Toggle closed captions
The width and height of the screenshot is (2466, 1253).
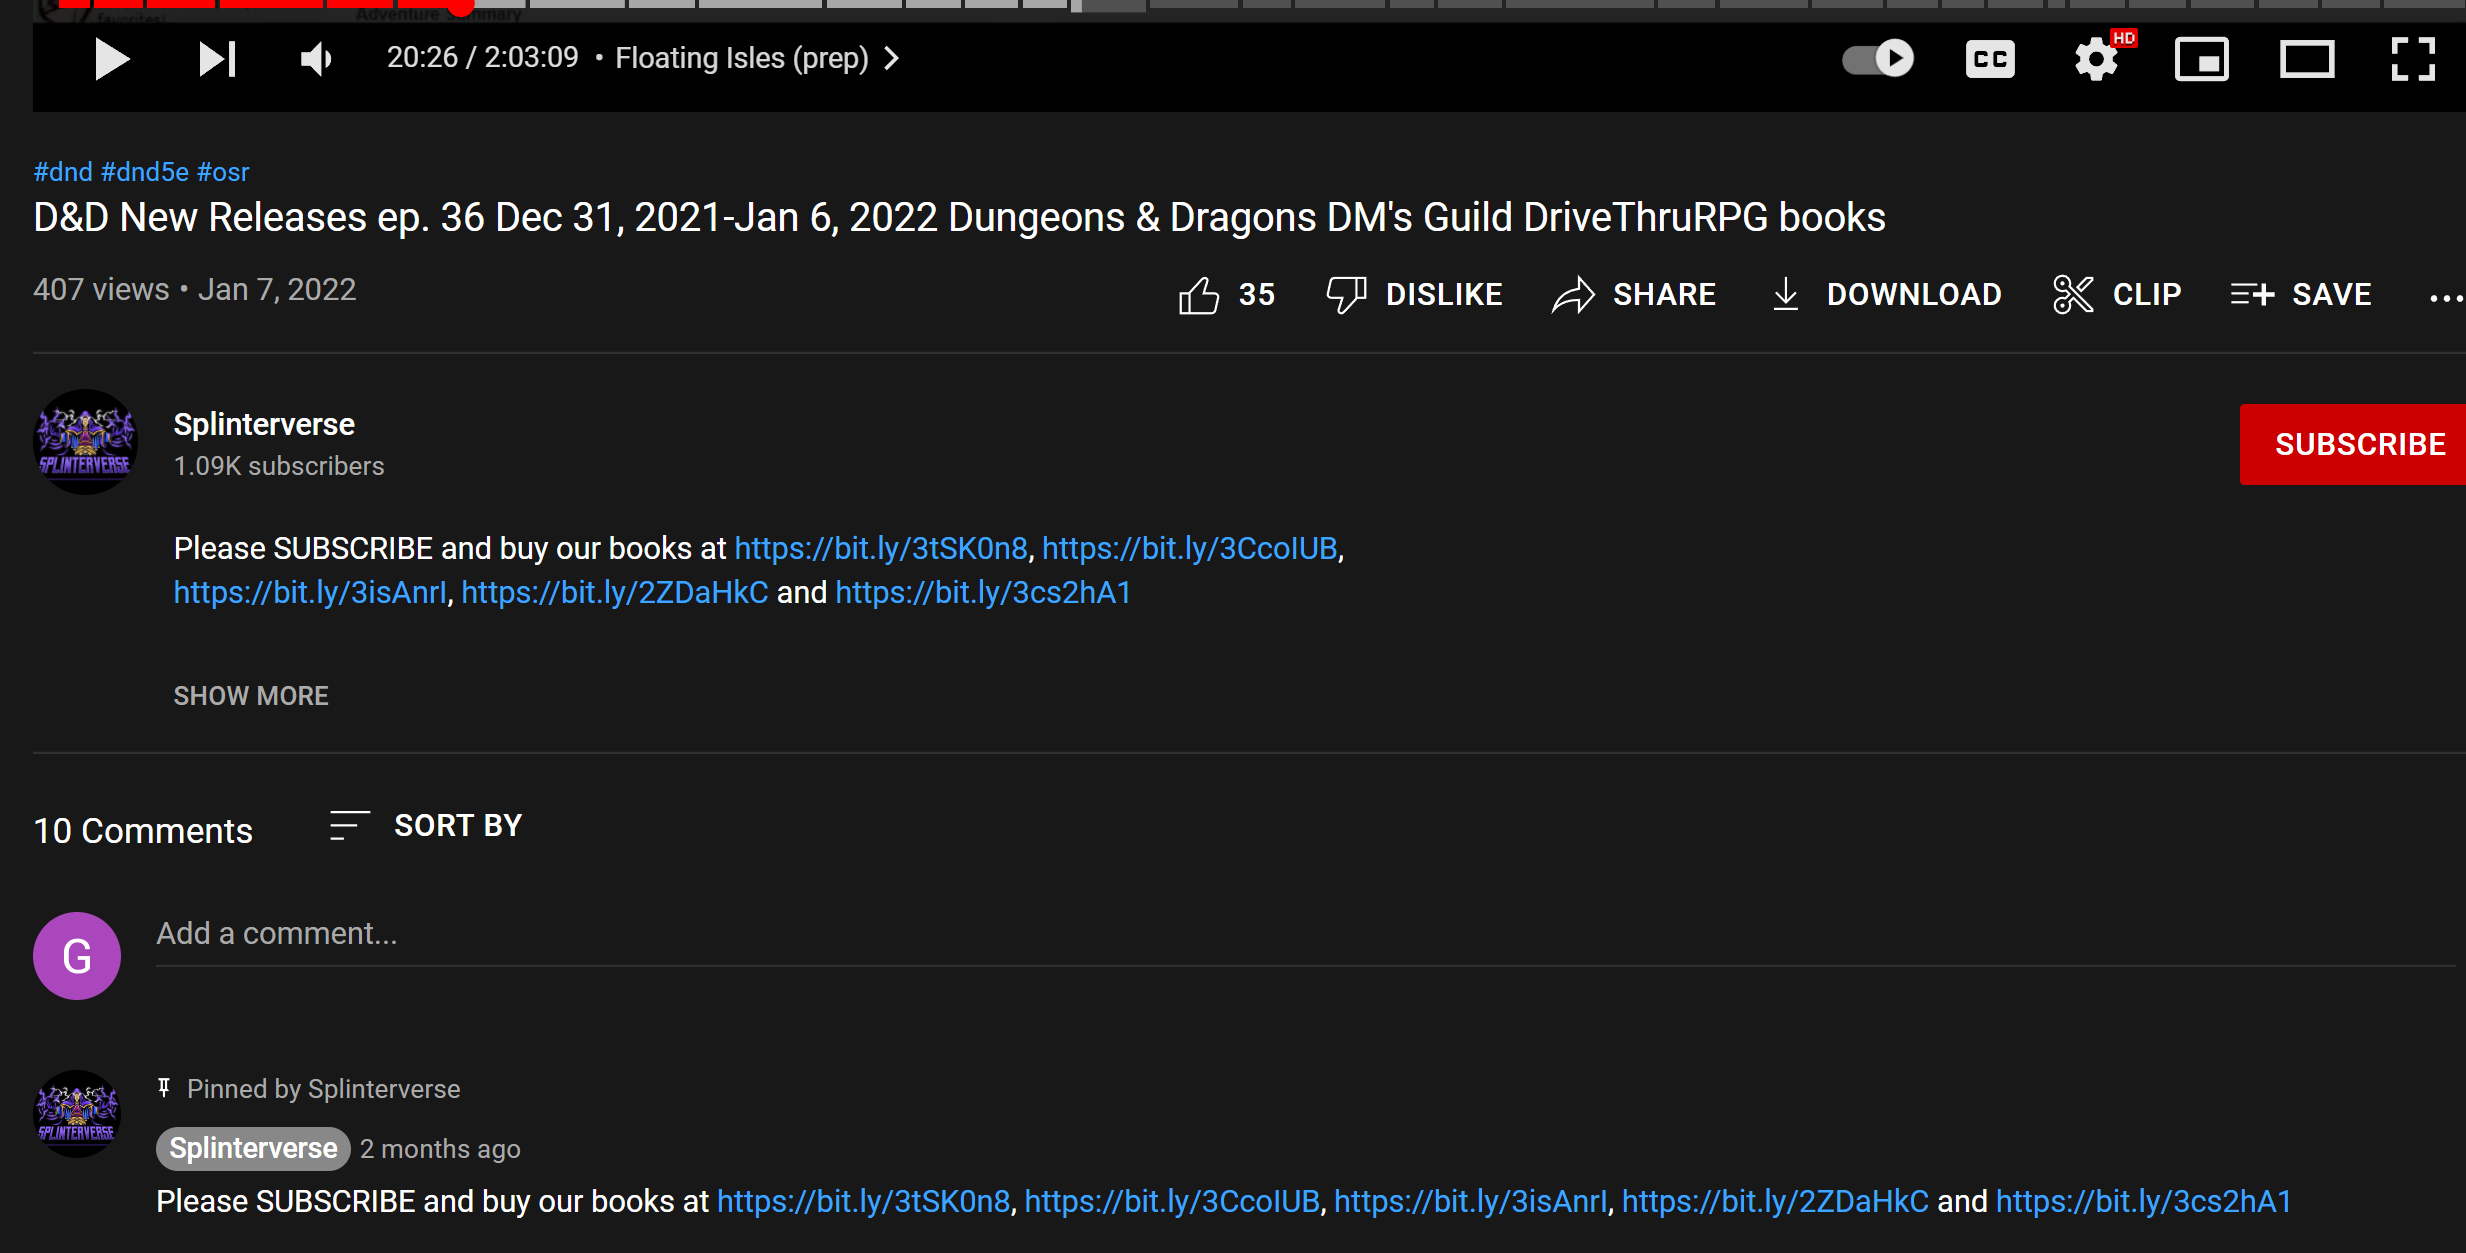[1990, 59]
